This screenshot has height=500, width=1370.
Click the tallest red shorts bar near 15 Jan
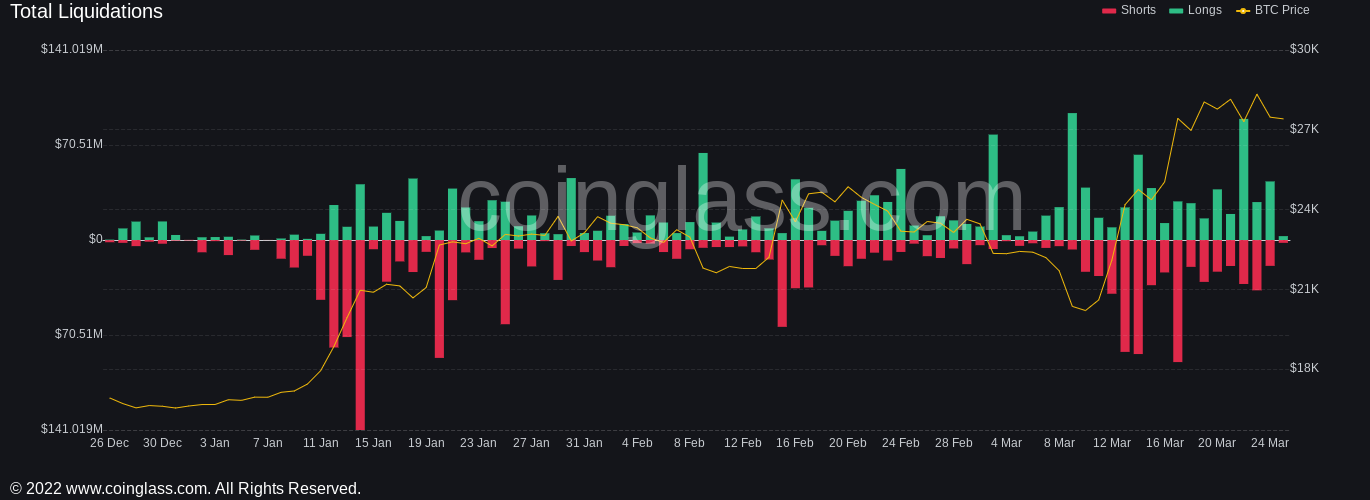(360, 335)
